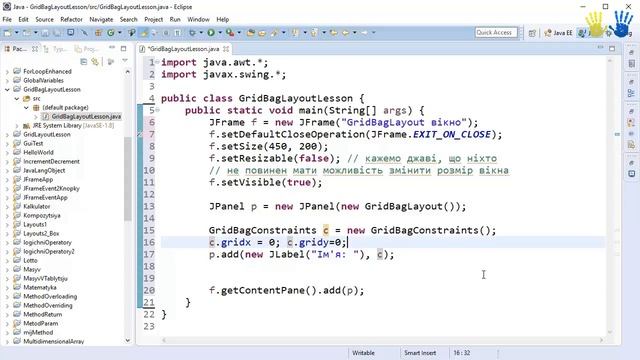Open the Run configurations dropdown arrow

point(220,33)
